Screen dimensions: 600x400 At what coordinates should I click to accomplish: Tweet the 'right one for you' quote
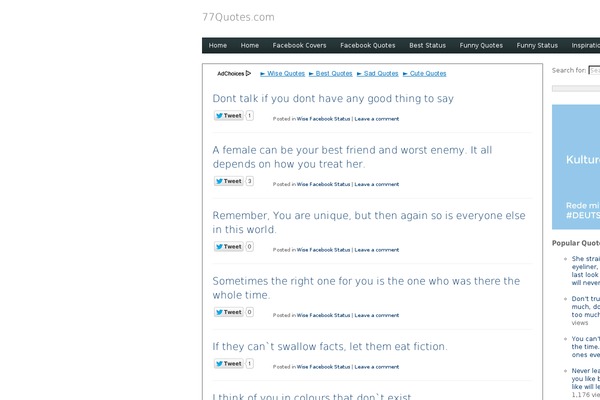click(x=229, y=312)
